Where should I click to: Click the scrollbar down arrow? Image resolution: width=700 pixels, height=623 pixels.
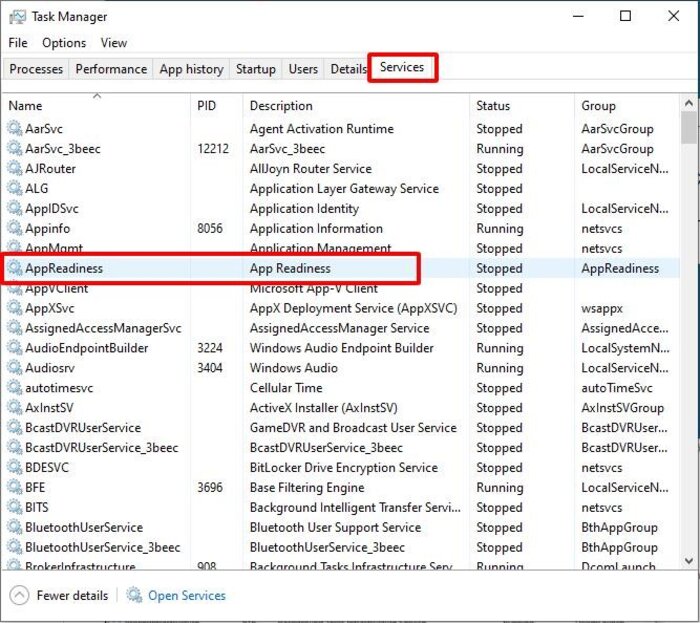[689, 561]
